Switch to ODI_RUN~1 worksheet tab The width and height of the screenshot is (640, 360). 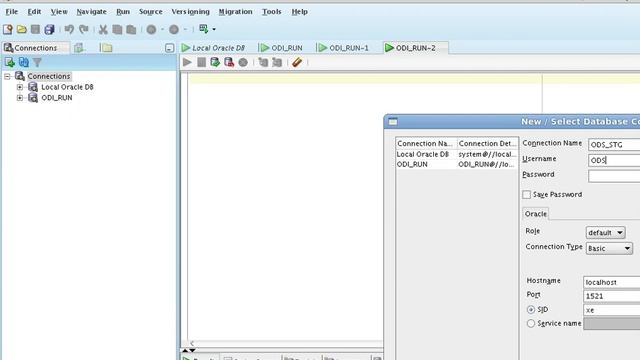(x=344, y=48)
